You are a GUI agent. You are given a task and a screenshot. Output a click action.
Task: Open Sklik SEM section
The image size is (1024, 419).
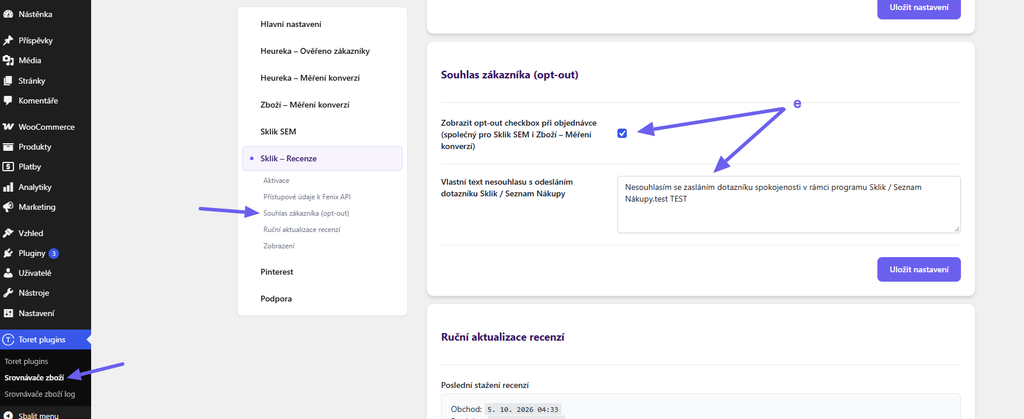pyautogui.click(x=278, y=131)
